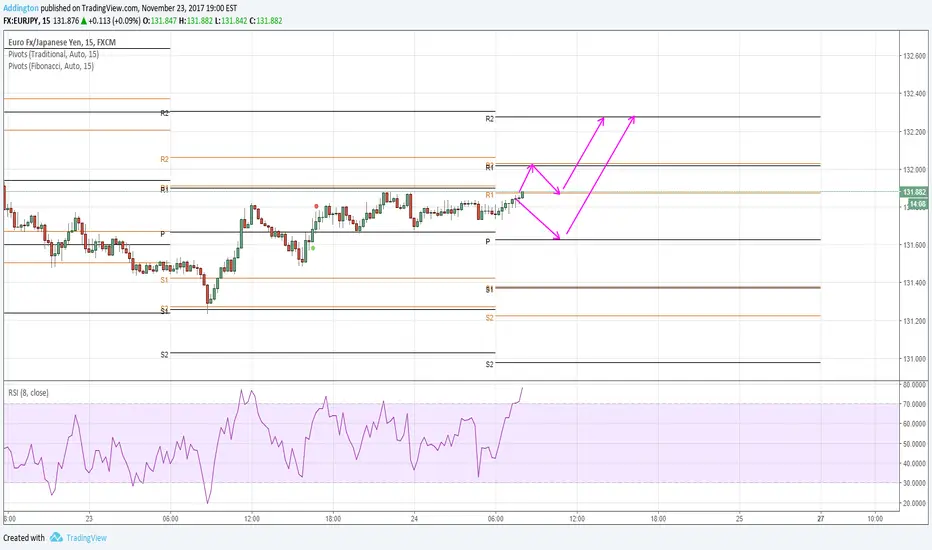Image resolution: width=932 pixels, height=550 pixels.
Task: Click the 8:00 time axis label
Action: [x=10, y=519]
